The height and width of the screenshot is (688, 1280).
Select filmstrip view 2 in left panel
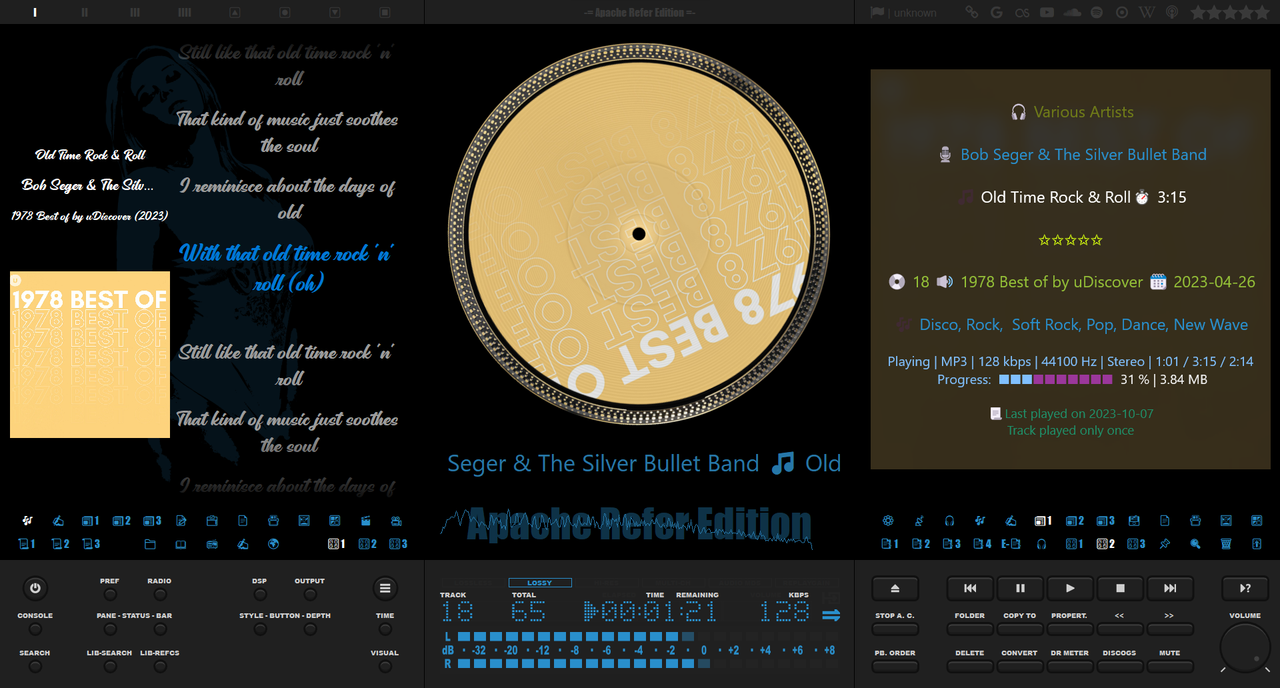(x=367, y=544)
